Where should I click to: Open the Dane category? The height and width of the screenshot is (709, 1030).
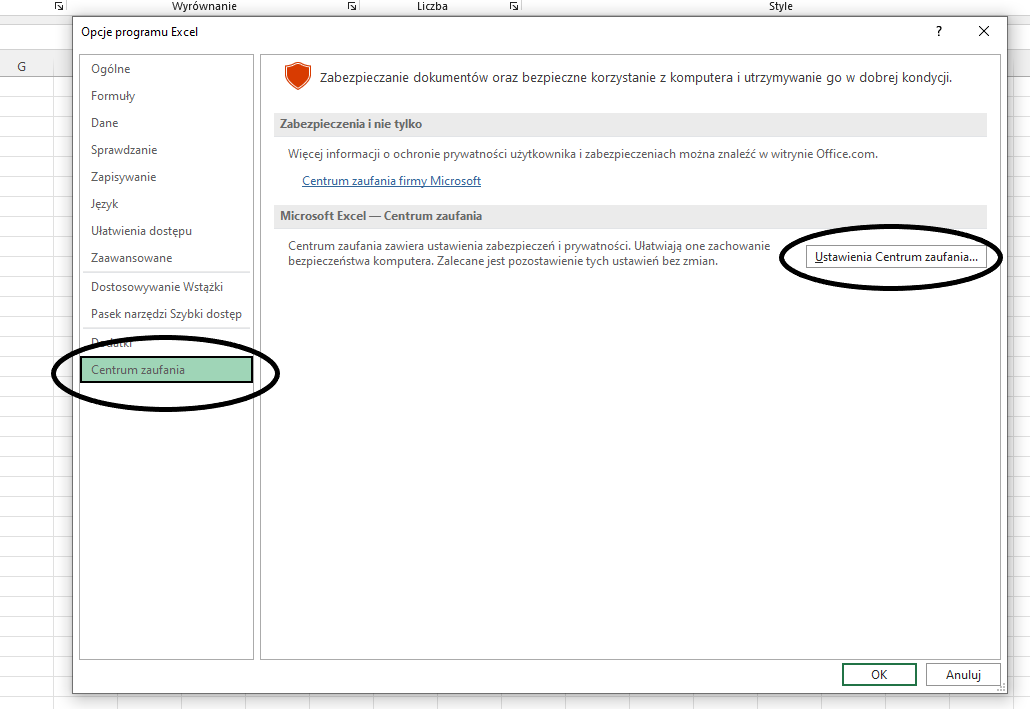tap(104, 123)
